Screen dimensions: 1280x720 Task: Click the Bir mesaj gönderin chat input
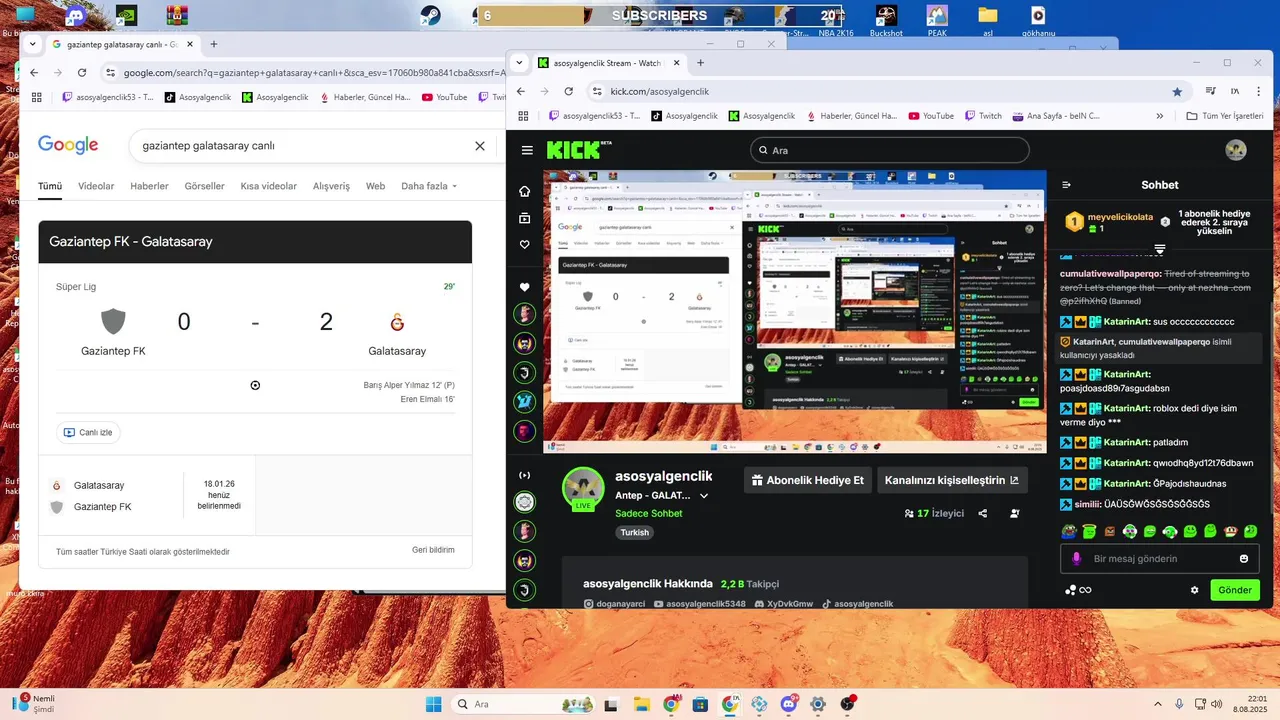(1160, 559)
